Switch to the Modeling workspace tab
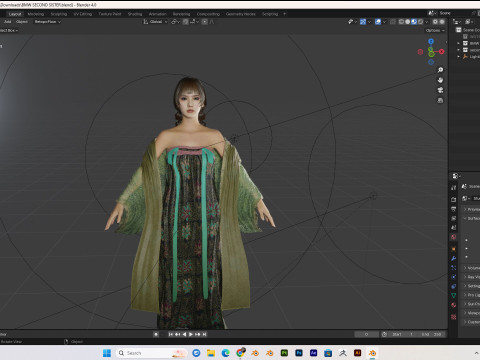This screenshot has height=360, width=480. [36, 14]
